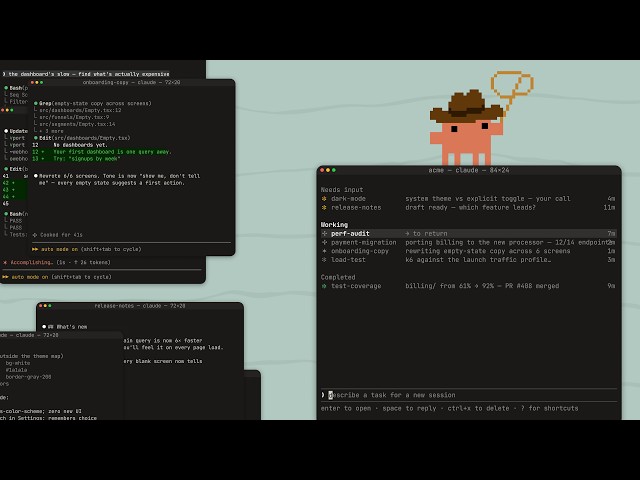Click the release-notes — claude window title bar
The image size is (640, 480).
140,306
